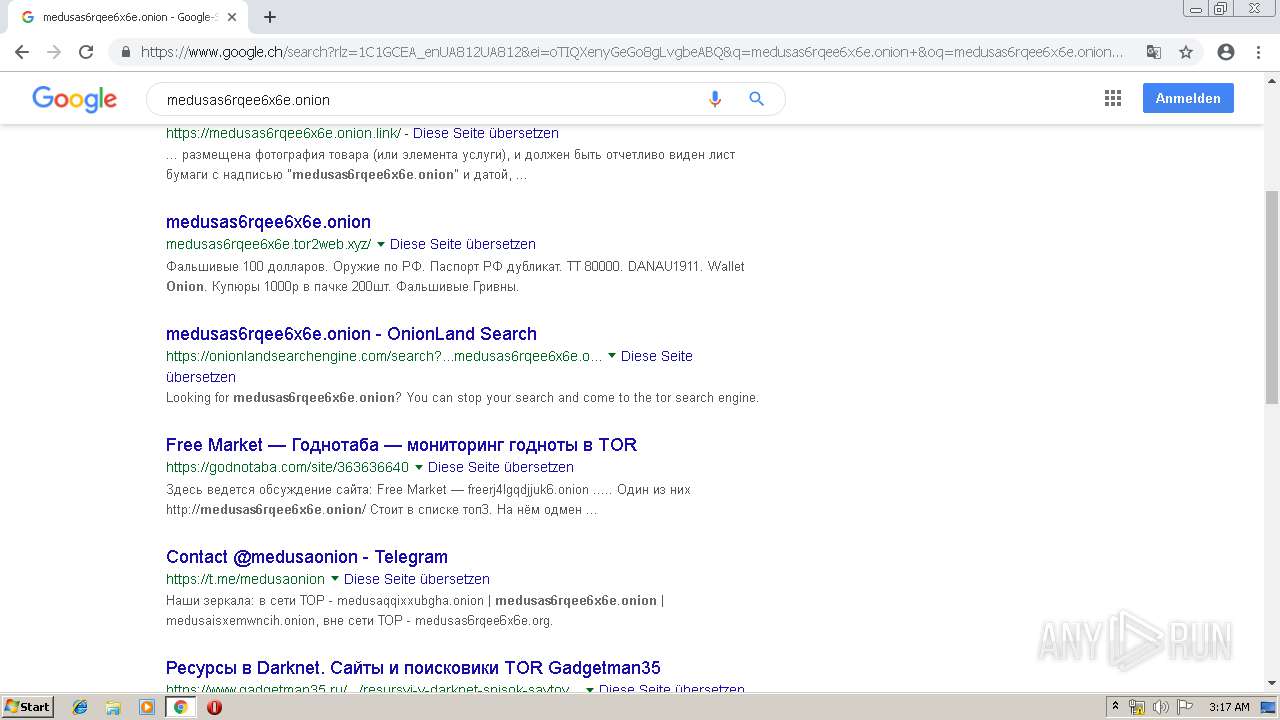Click the volume speaker tray icon
The width and height of the screenshot is (1280, 720).
[x=1160, y=707]
